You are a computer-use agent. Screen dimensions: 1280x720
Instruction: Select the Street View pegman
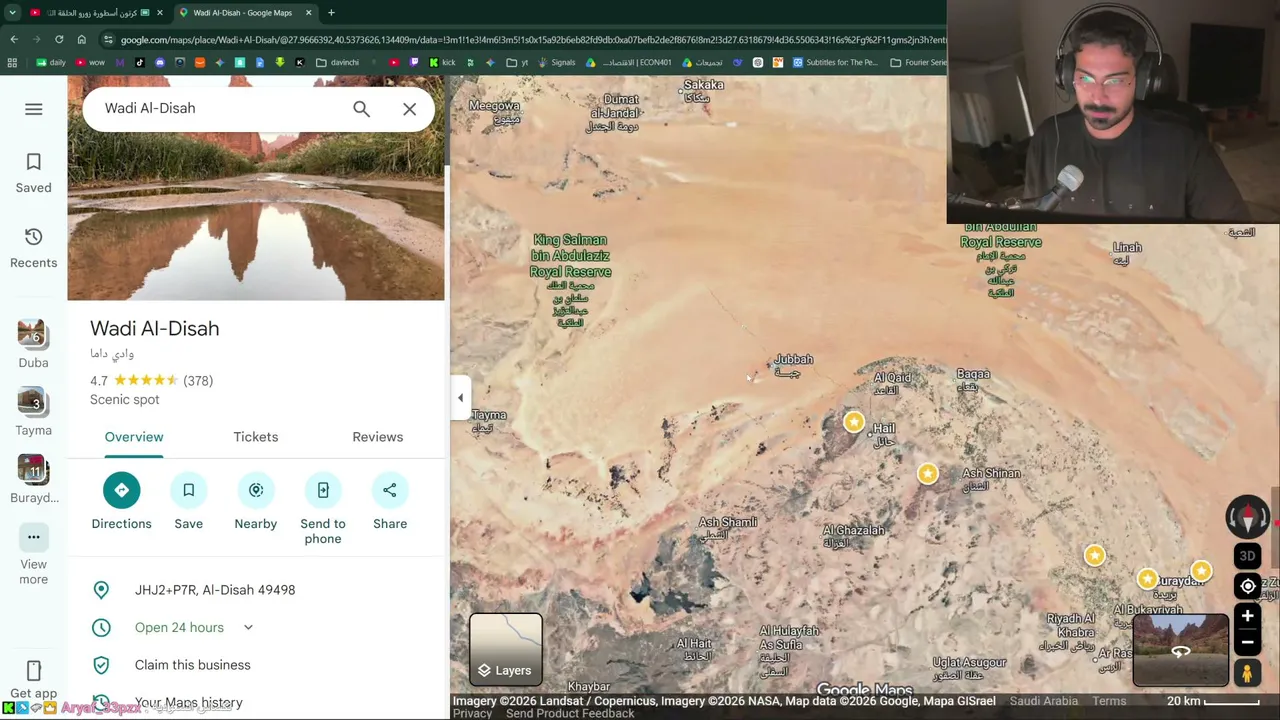(x=1247, y=673)
